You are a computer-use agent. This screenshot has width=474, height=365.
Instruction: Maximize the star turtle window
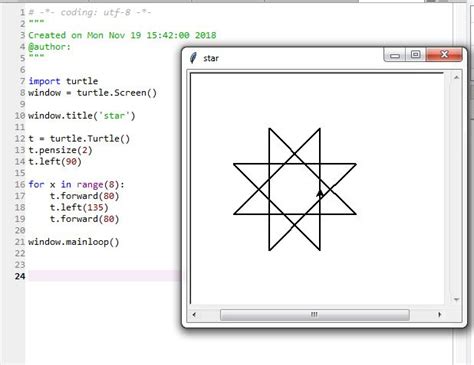coord(415,55)
